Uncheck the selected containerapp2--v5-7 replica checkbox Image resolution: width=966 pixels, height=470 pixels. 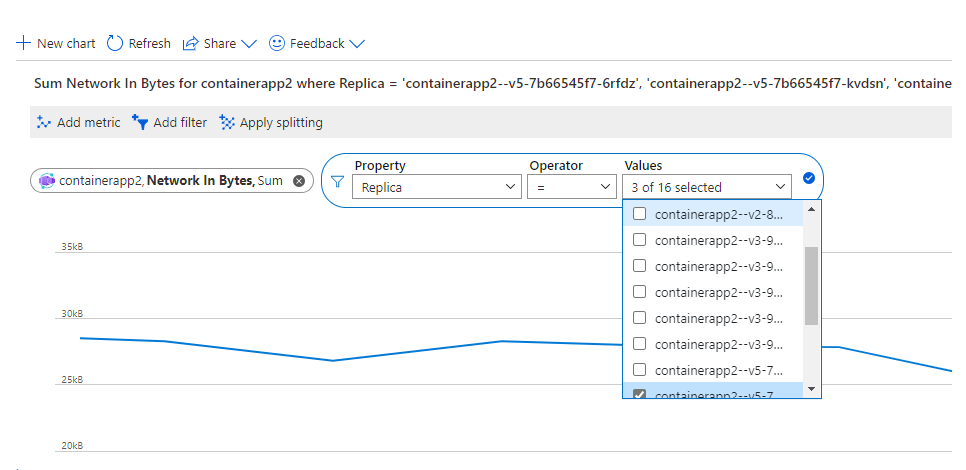640,394
